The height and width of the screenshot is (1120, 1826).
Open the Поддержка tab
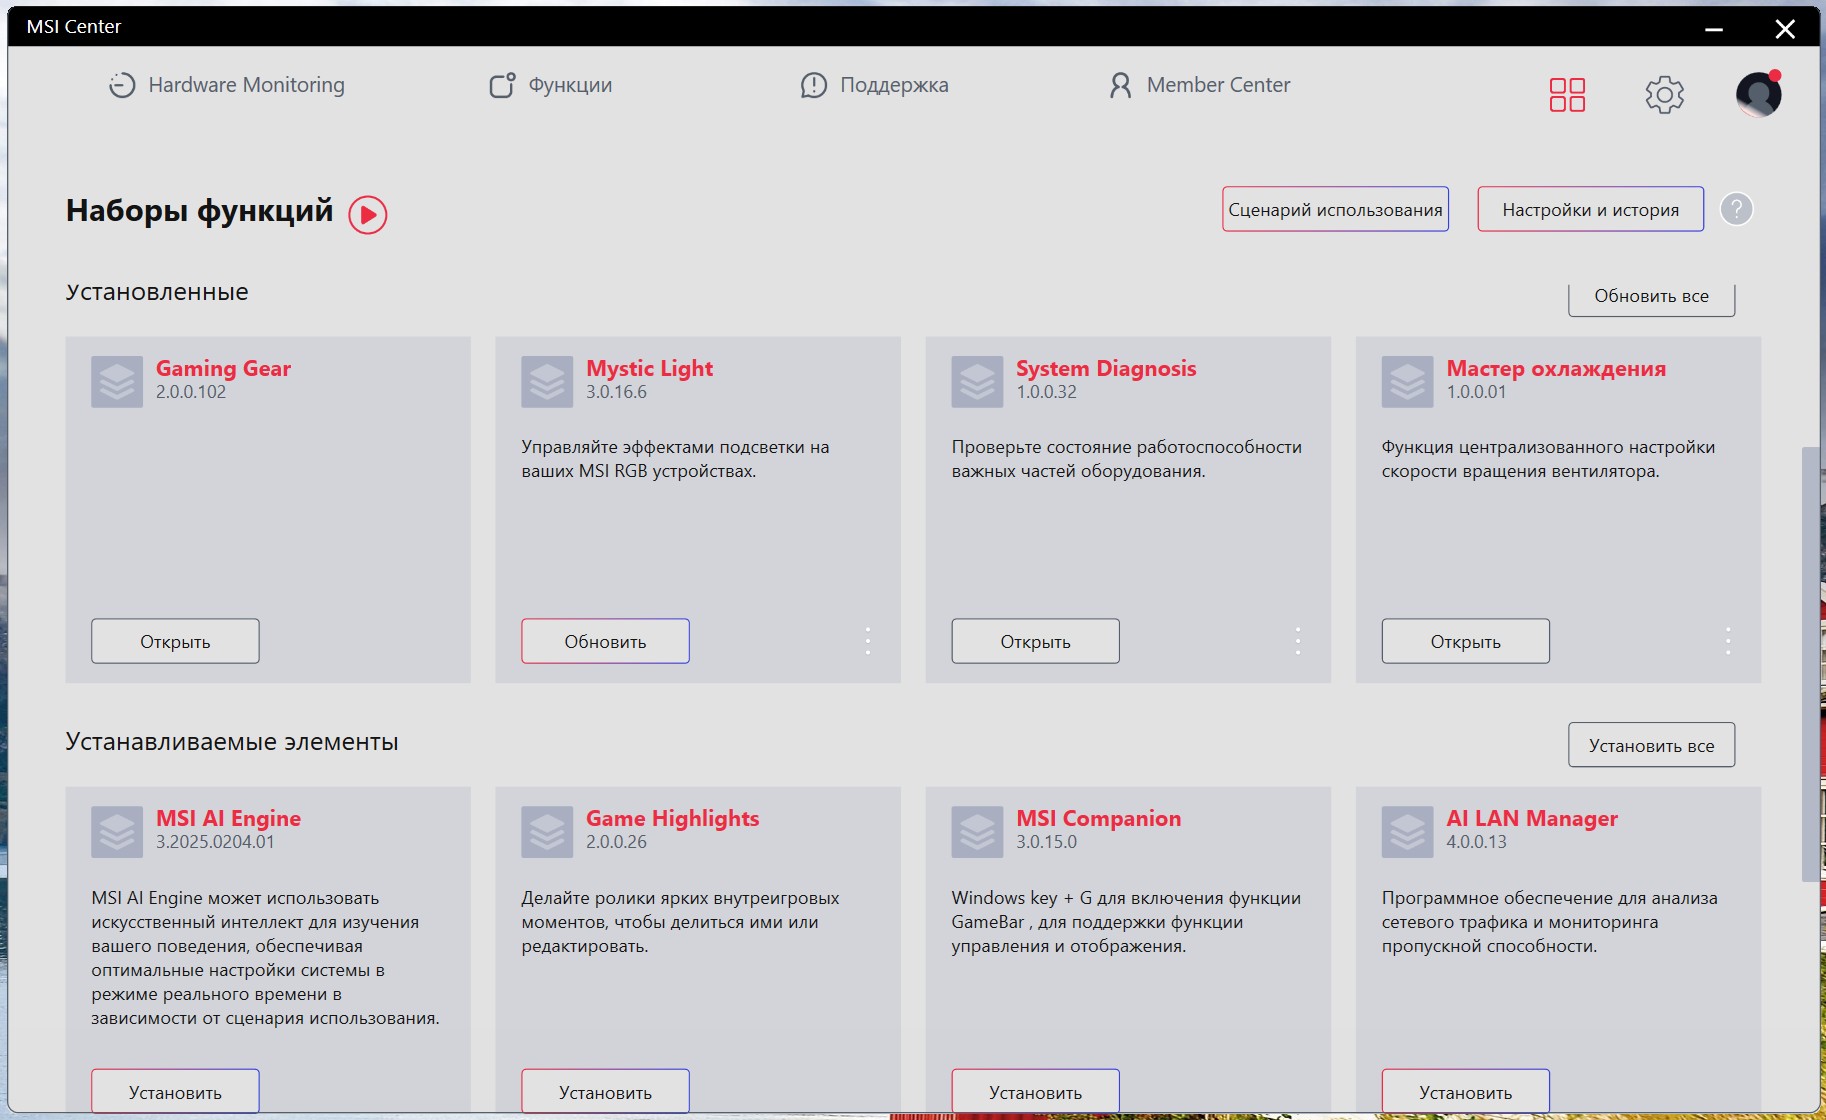[875, 85]
